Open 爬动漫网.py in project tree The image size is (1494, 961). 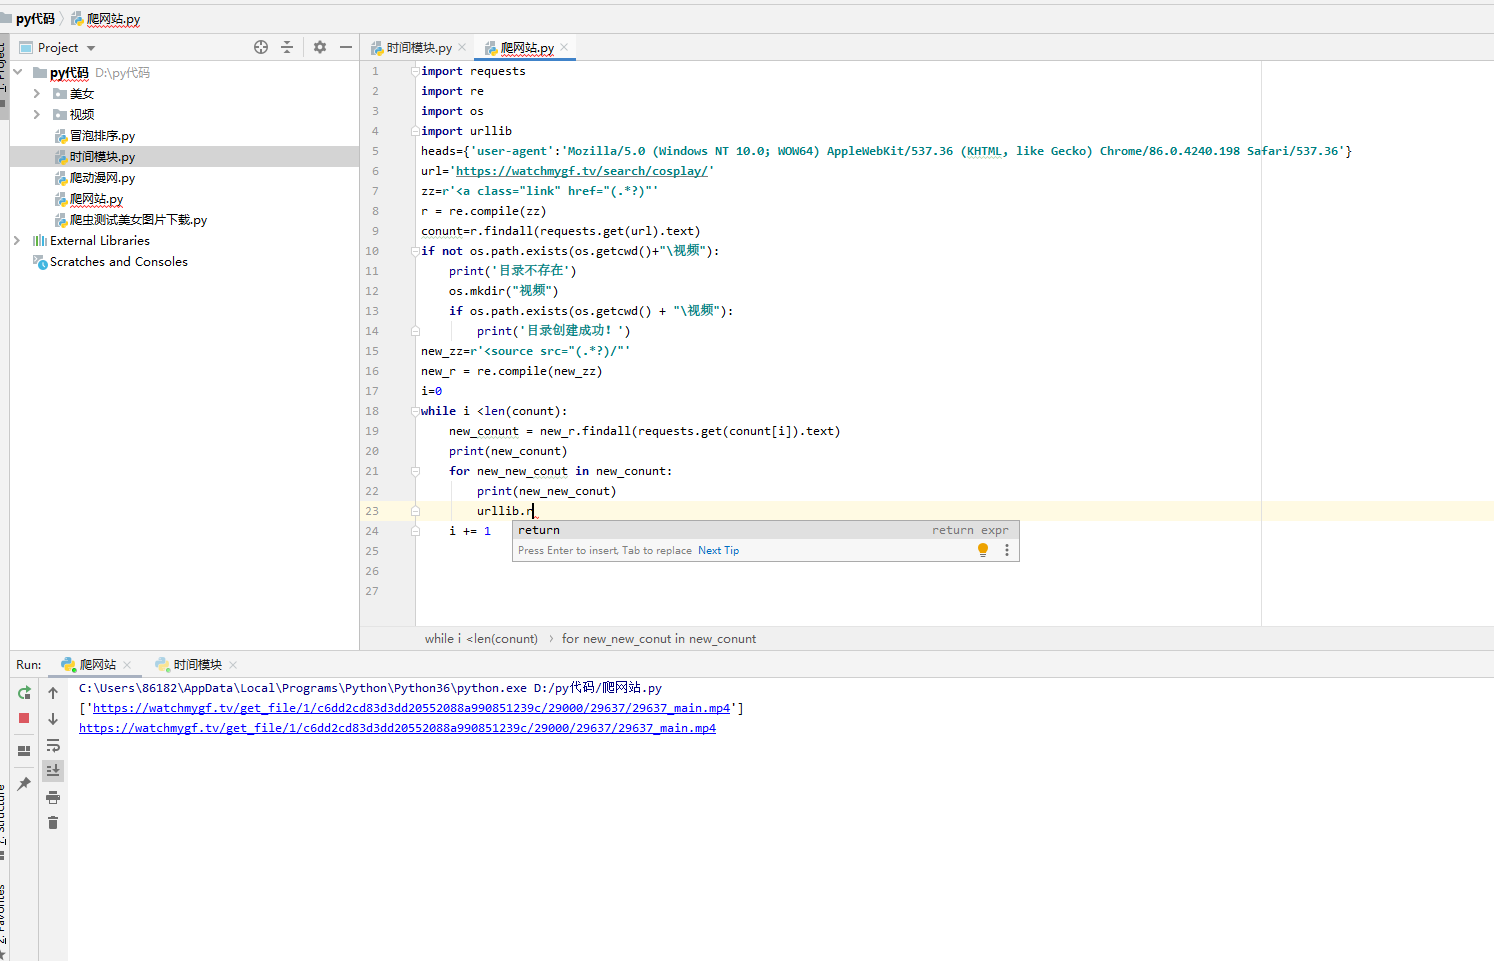point(101,178)
